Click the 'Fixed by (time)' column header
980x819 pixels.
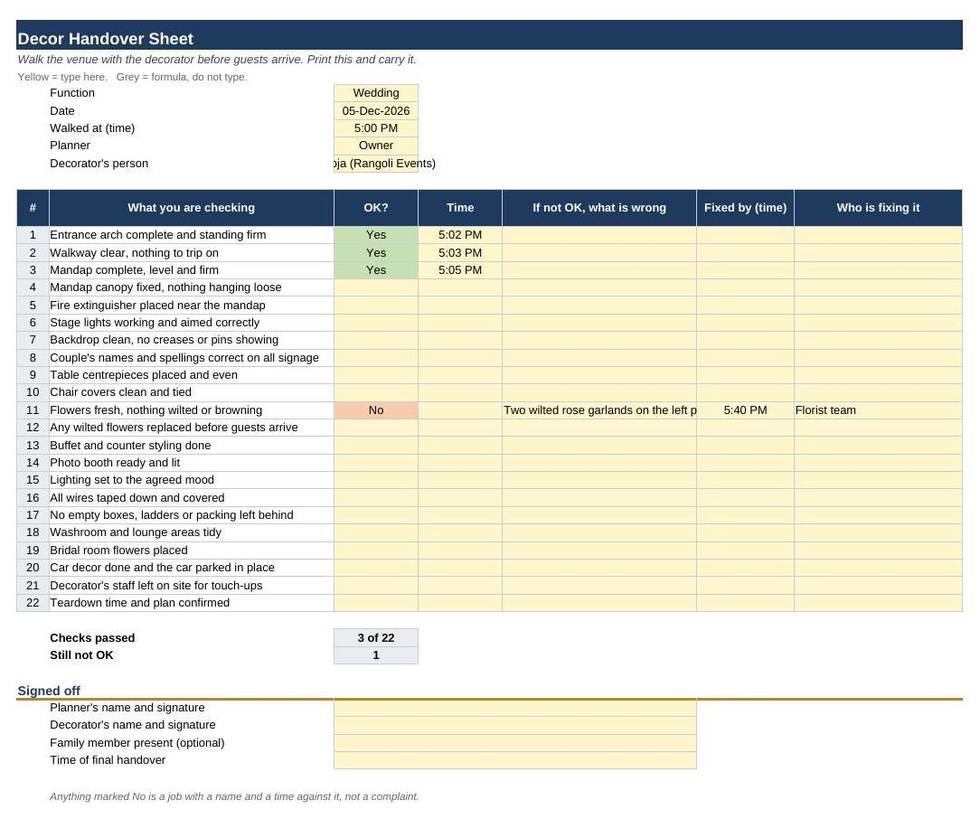pyautogui.click(x=745, y=208)
